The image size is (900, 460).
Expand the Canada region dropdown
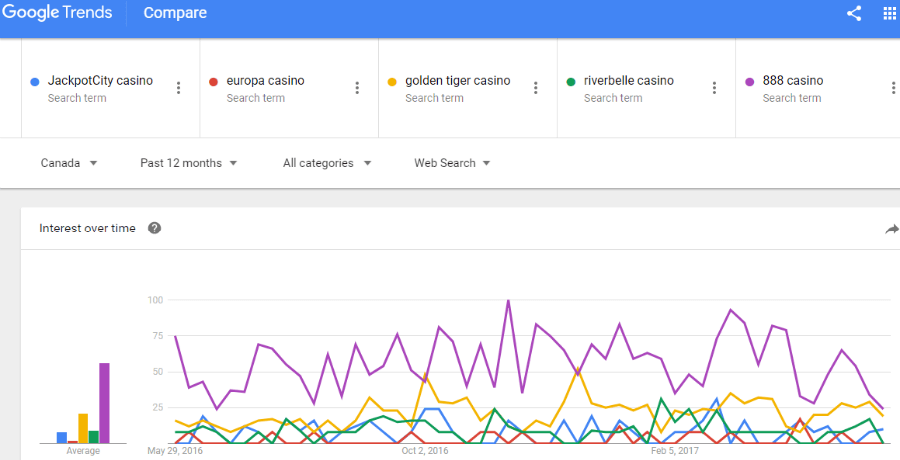[69, 163]
